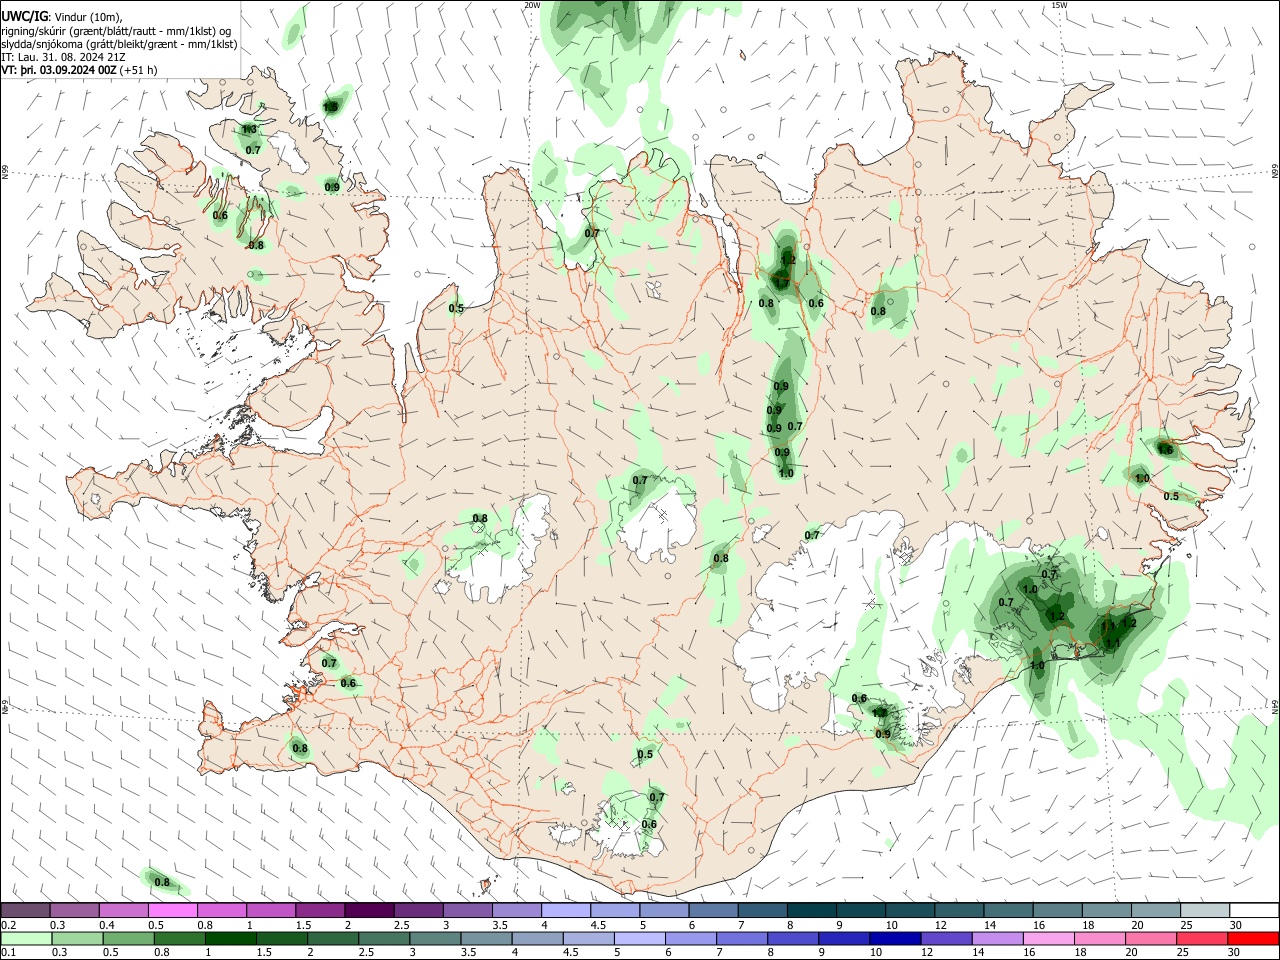Click the 'UWC/IG: Vindur (10m)' title text
The height and width of the screenshot is (960, 1280).
coord(62,17)
